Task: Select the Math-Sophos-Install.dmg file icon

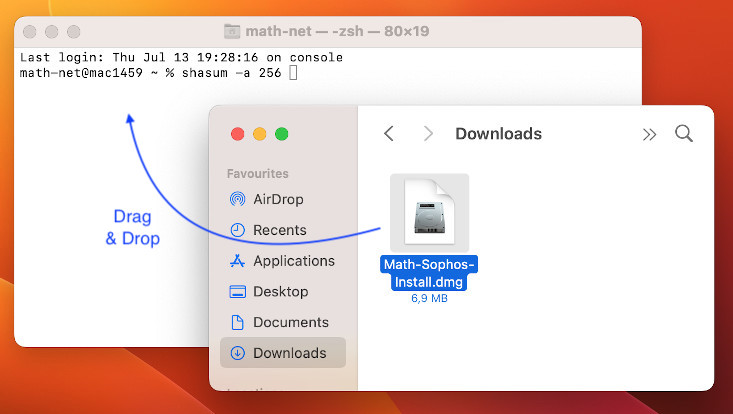Action: click(429, 213)
